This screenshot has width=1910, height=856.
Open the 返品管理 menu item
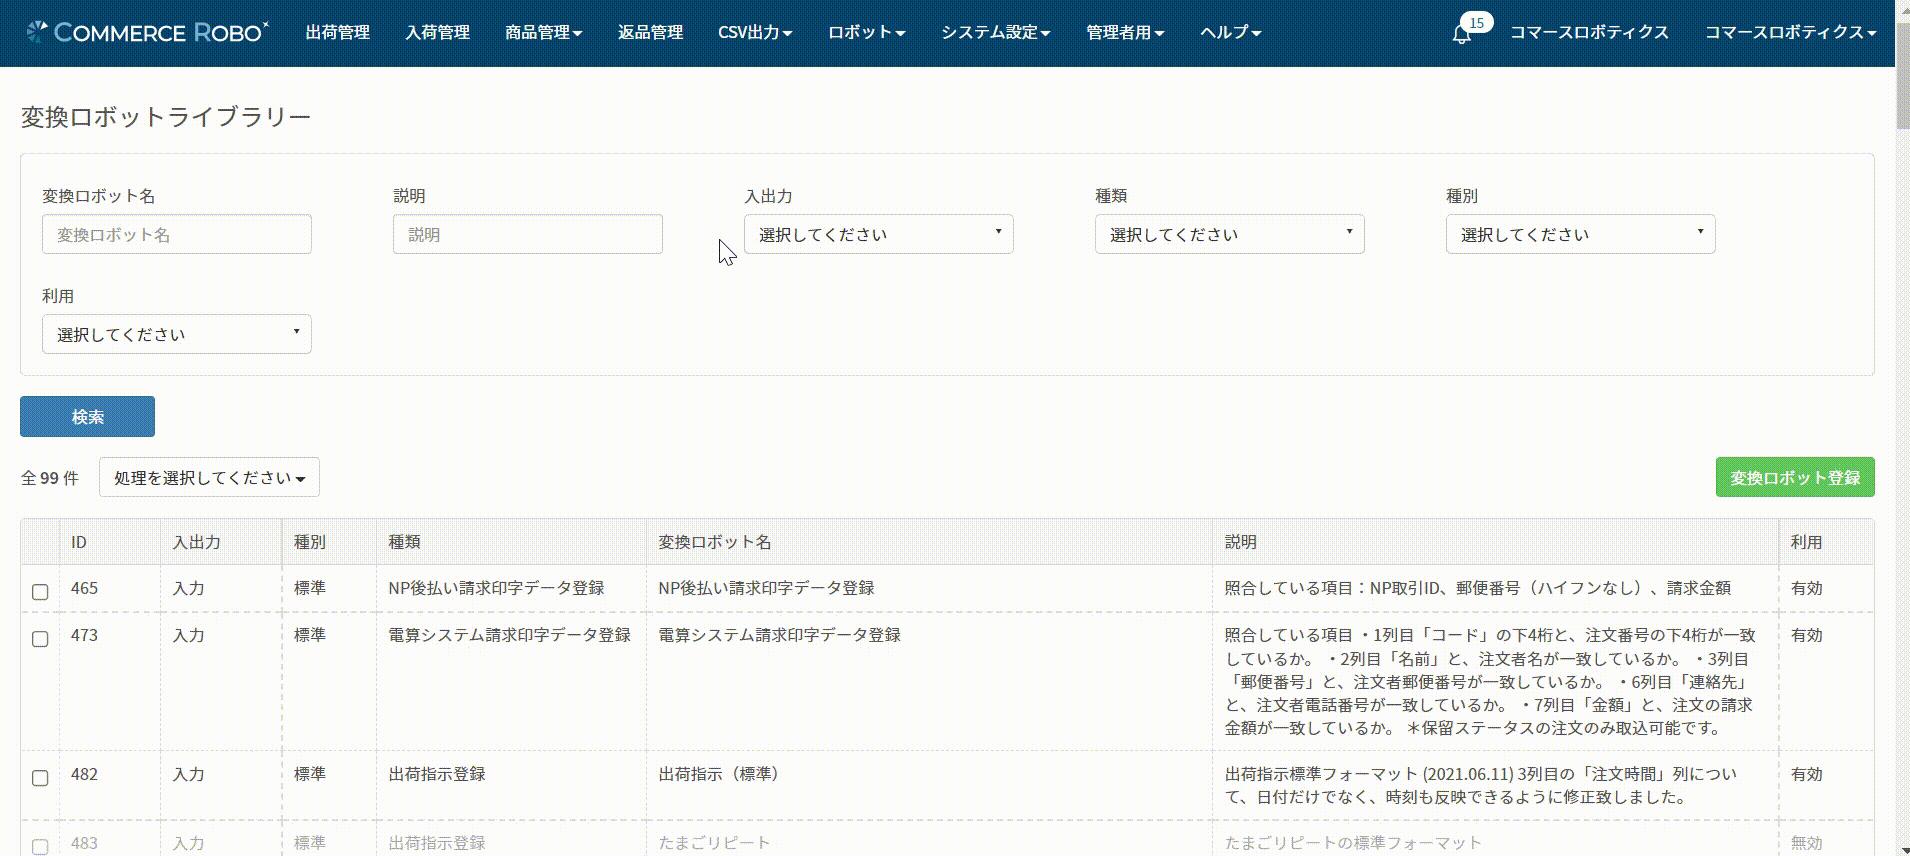click(x=650, y=32)
